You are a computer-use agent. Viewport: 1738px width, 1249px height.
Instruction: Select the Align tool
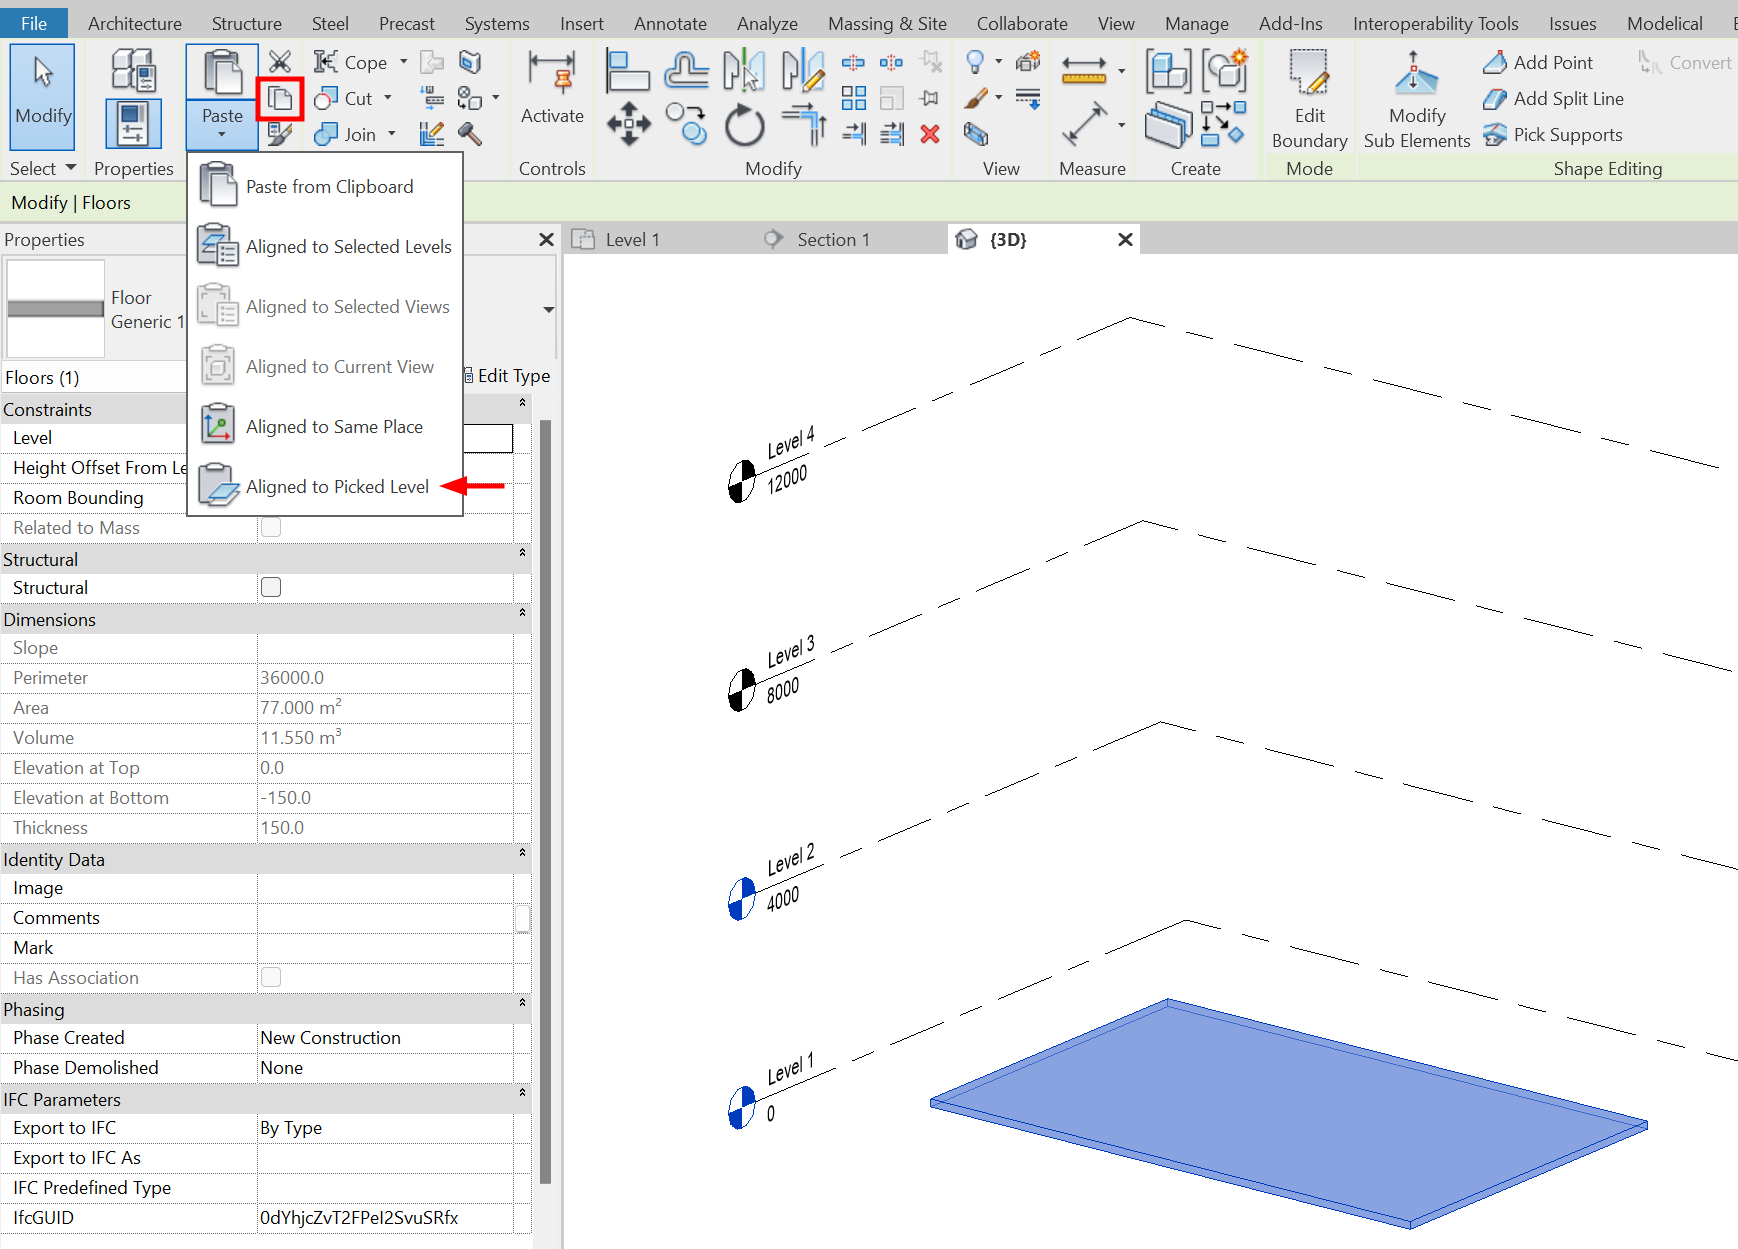click(628, 71)
